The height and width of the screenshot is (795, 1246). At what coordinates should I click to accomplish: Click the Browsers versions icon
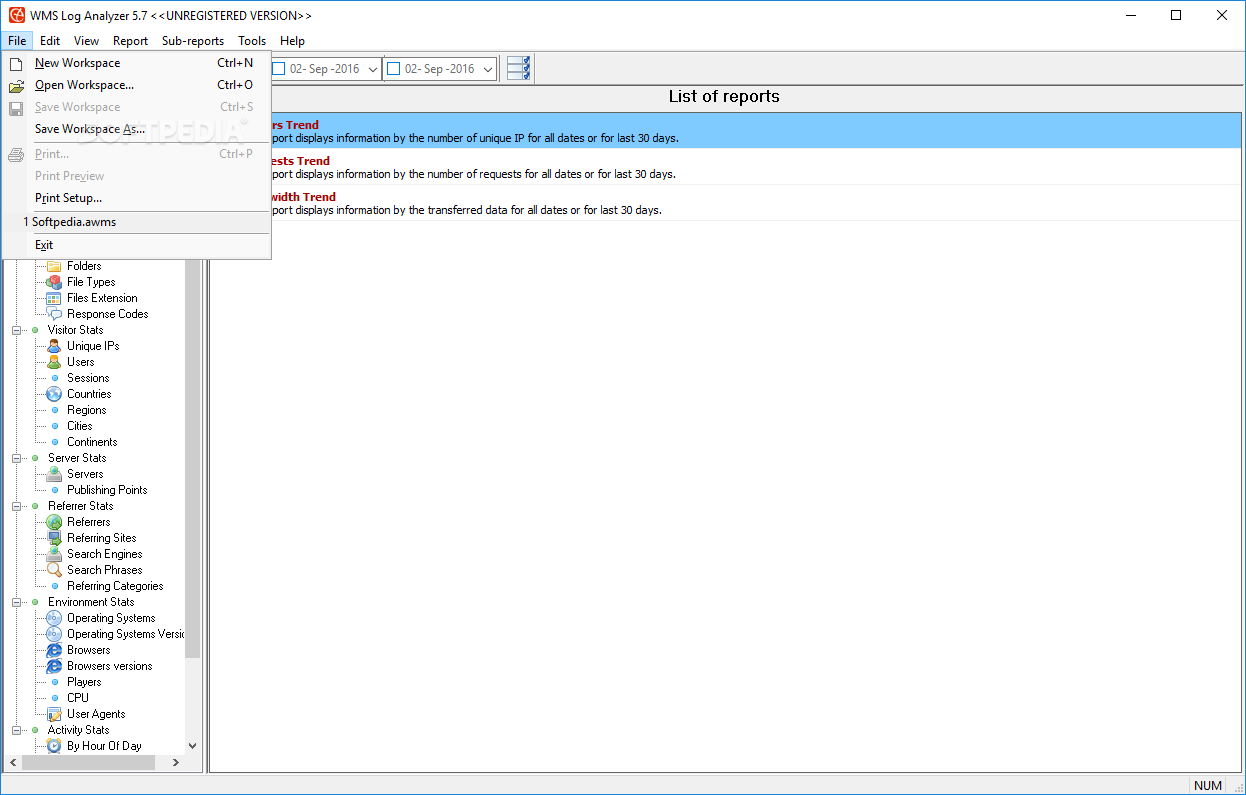(x=54, y=666)
